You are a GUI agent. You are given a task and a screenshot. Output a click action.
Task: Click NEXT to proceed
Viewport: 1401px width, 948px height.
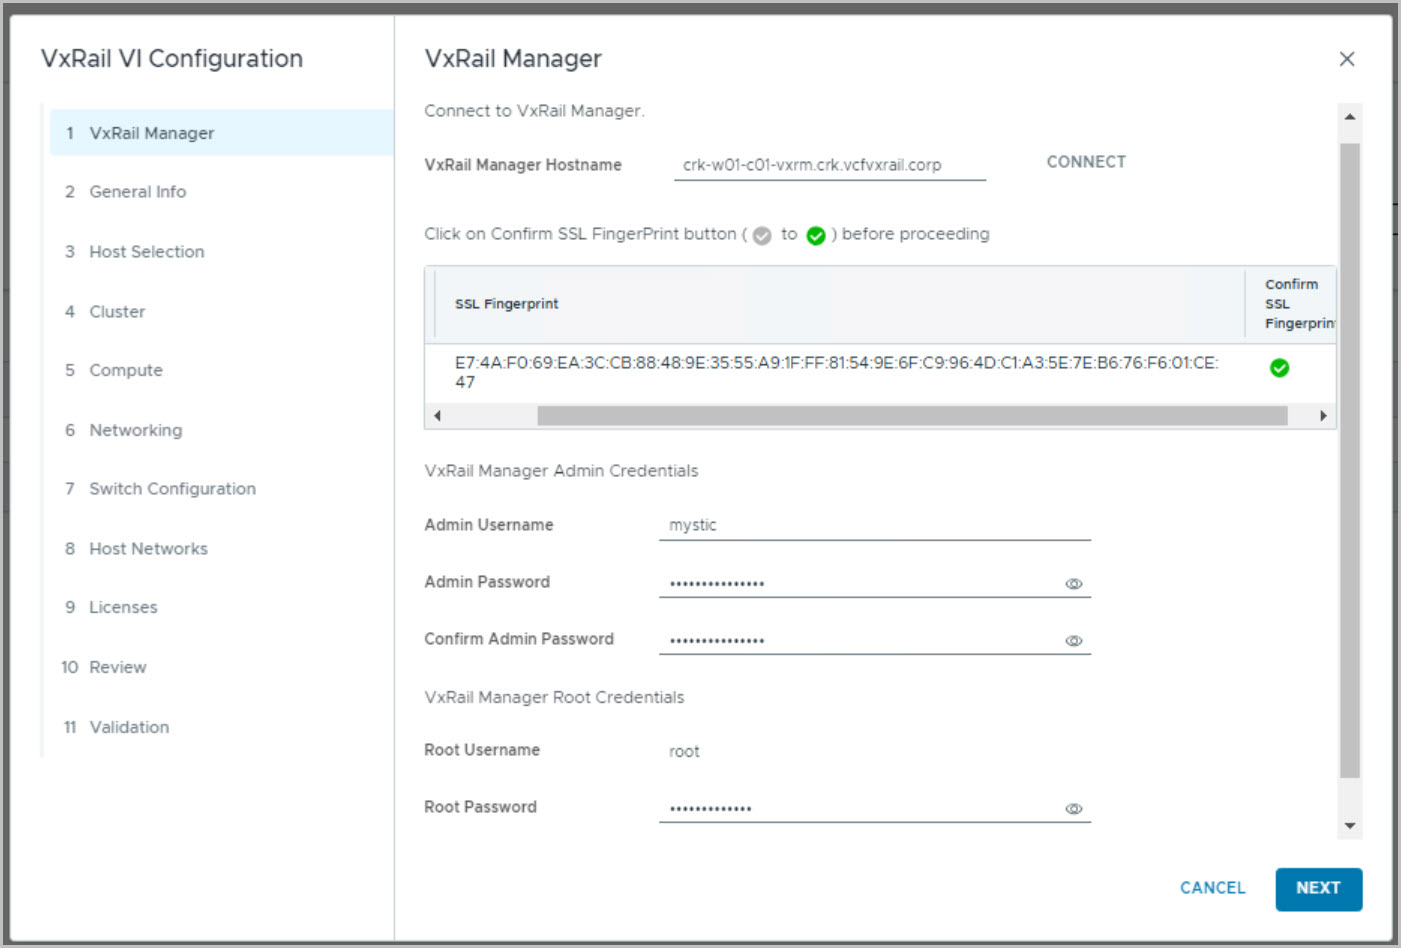[1317, 888]
